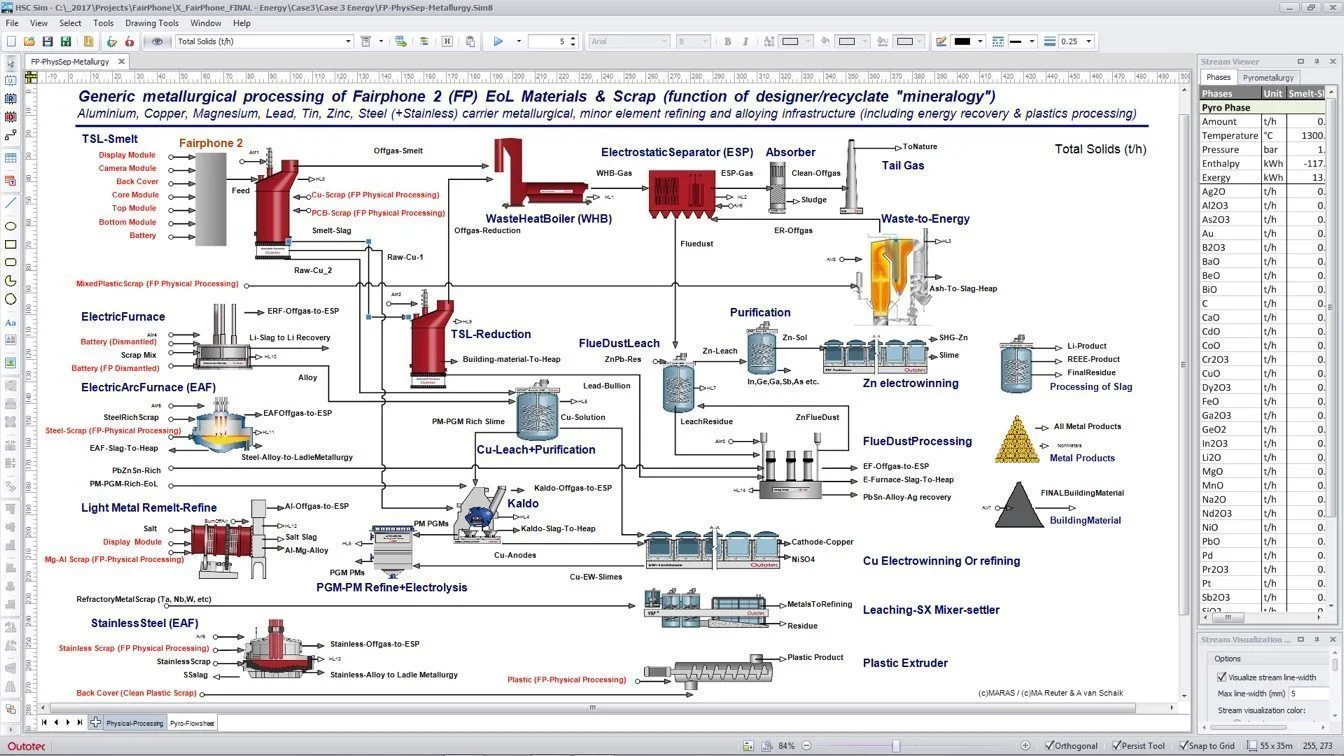Toggle the Orthogonal checkbox
The width and height of the screenshot is (1344, 756).
coord(1049,746)
